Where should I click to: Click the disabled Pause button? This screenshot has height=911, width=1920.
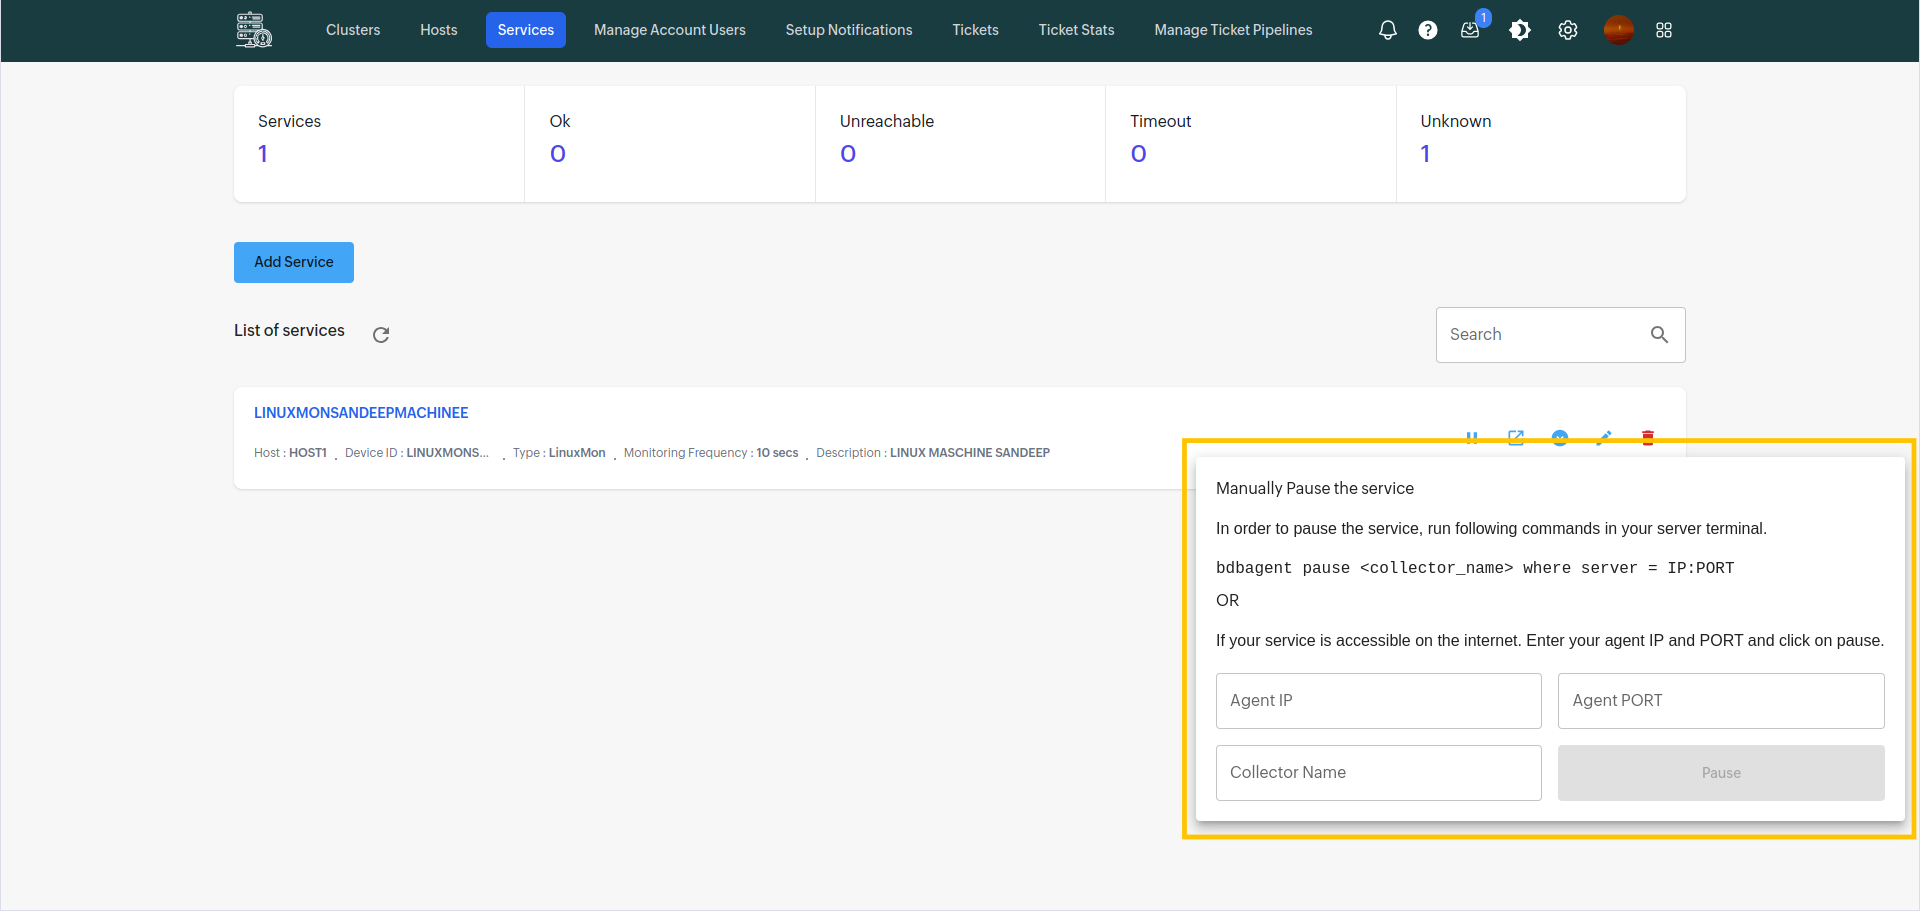(1721, 773)
